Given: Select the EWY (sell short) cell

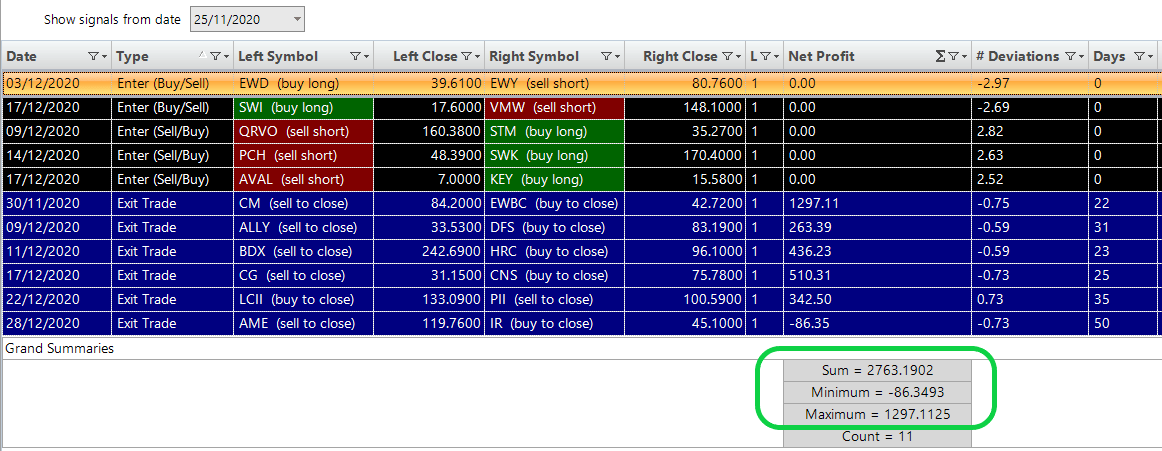Looking at the screenshot, I should pos(554,84).
